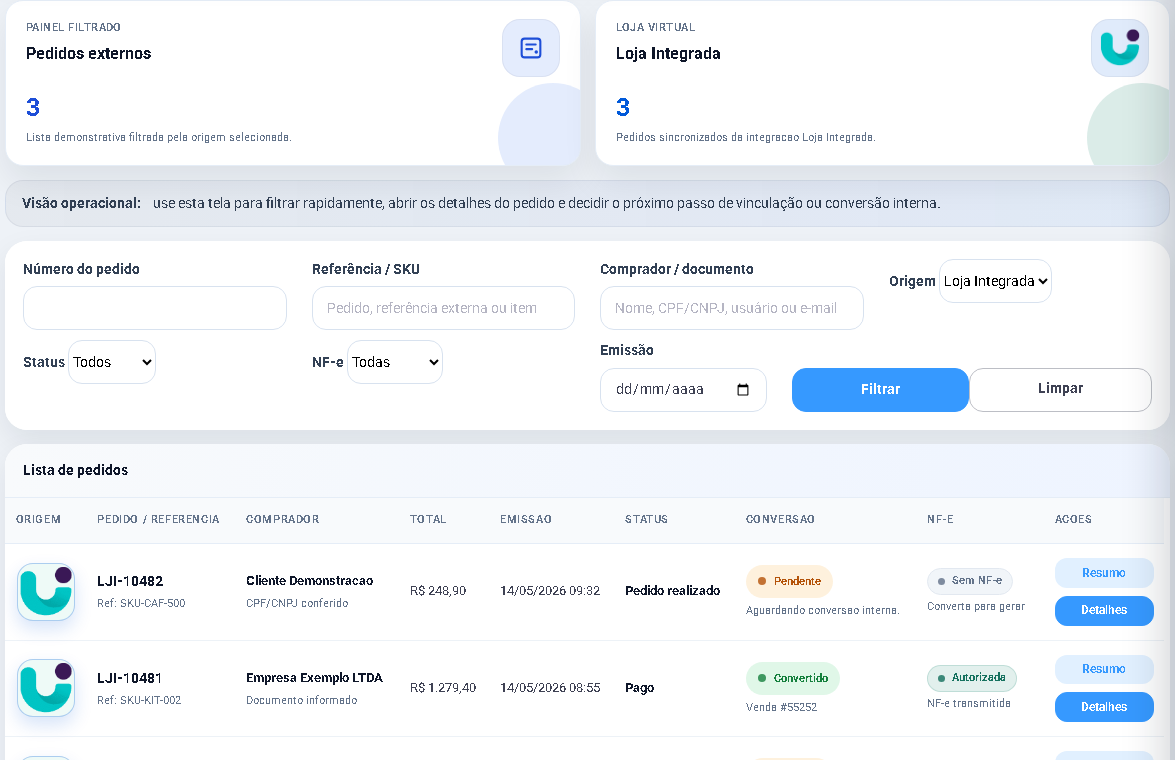
Task: Click the Loja Integrada card title
Action: (668, 53)
